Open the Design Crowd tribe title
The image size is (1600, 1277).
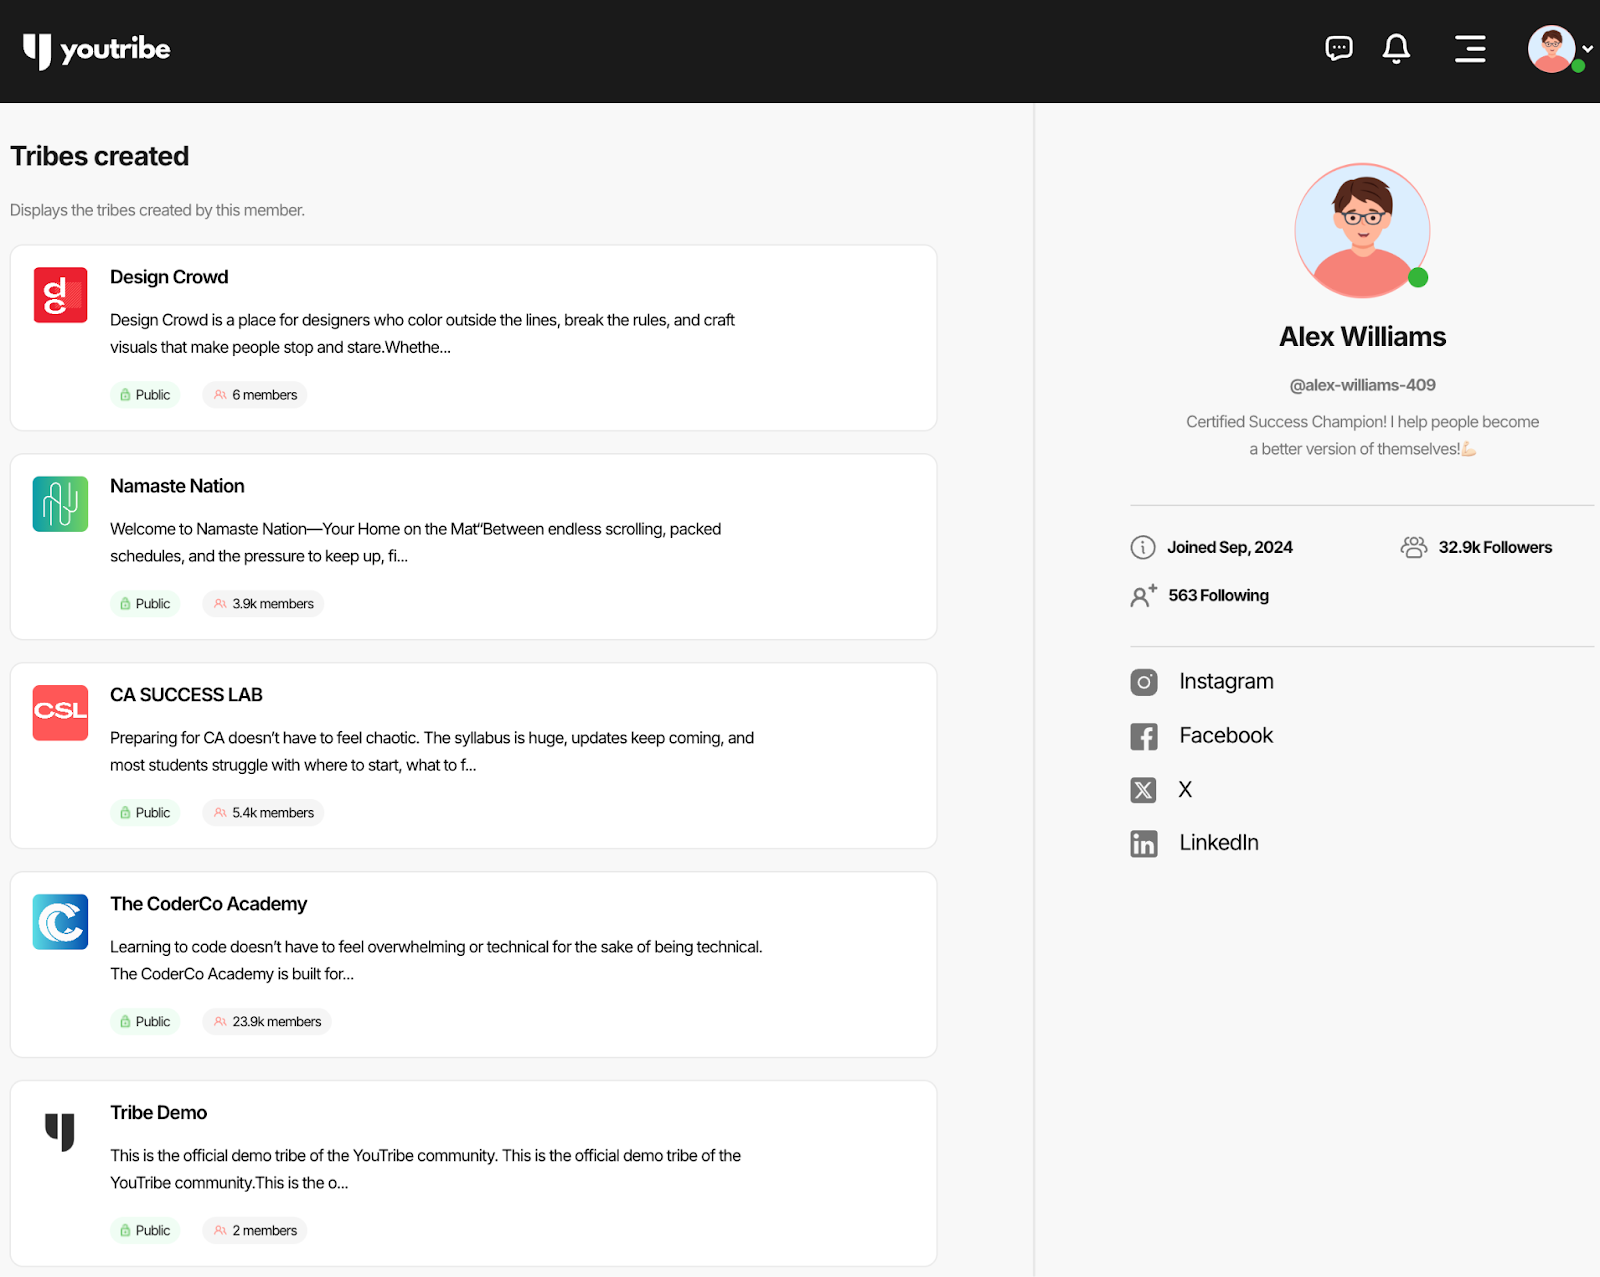[x=169, y=277]
